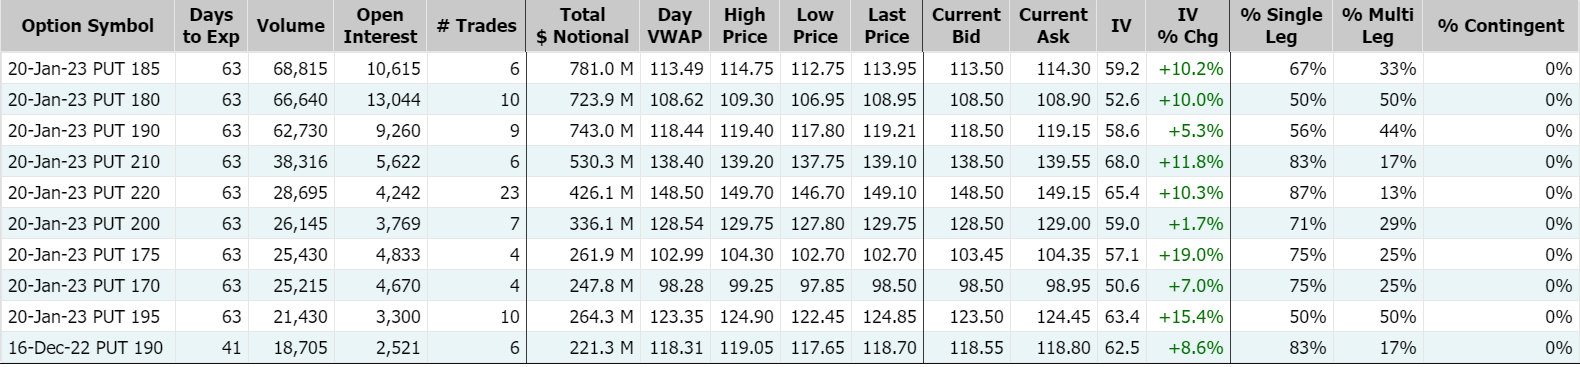
Task: Click the Open Interest column header
Action: [380, 26]
